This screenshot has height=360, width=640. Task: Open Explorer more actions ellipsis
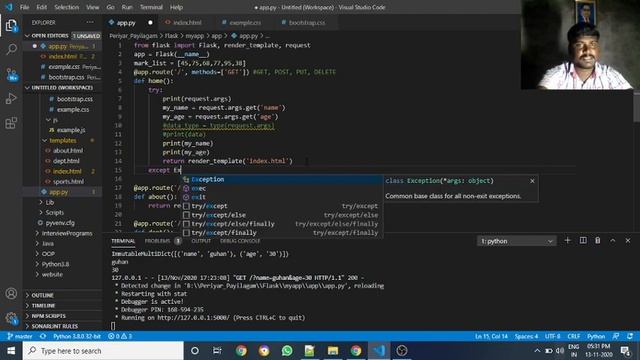(x=90, y=22)
